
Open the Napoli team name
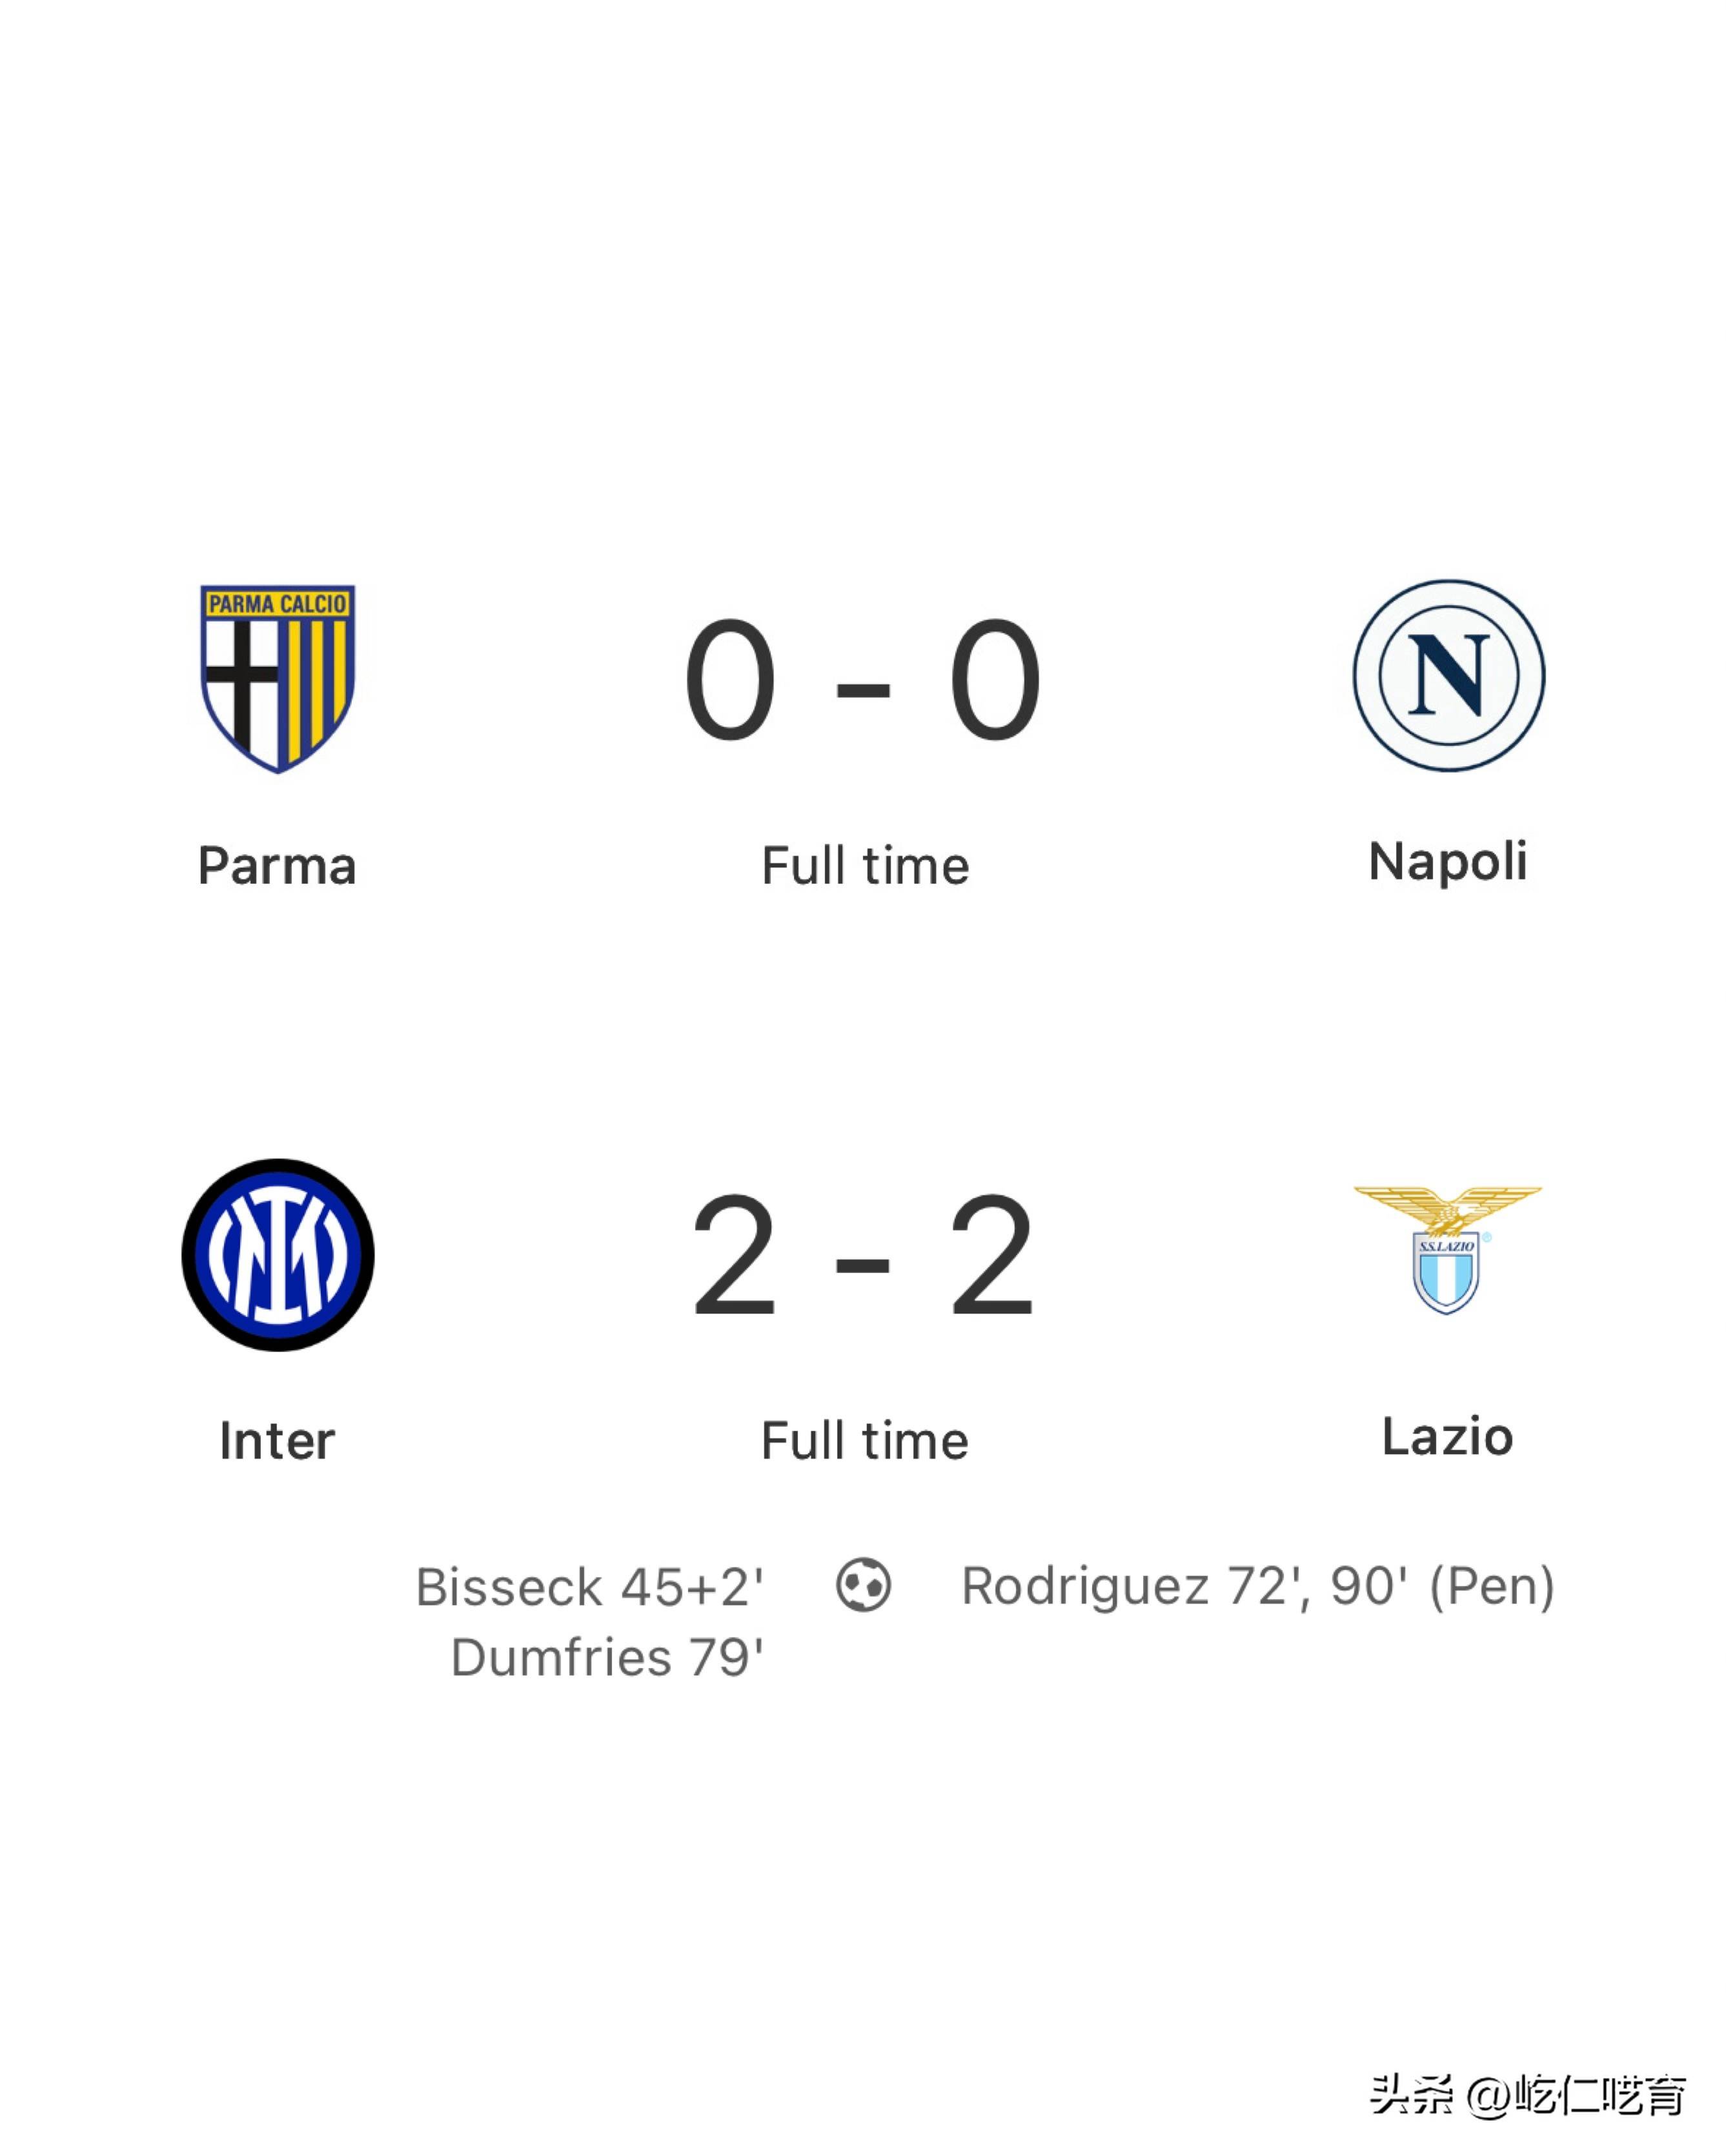tap(1448, 862)
